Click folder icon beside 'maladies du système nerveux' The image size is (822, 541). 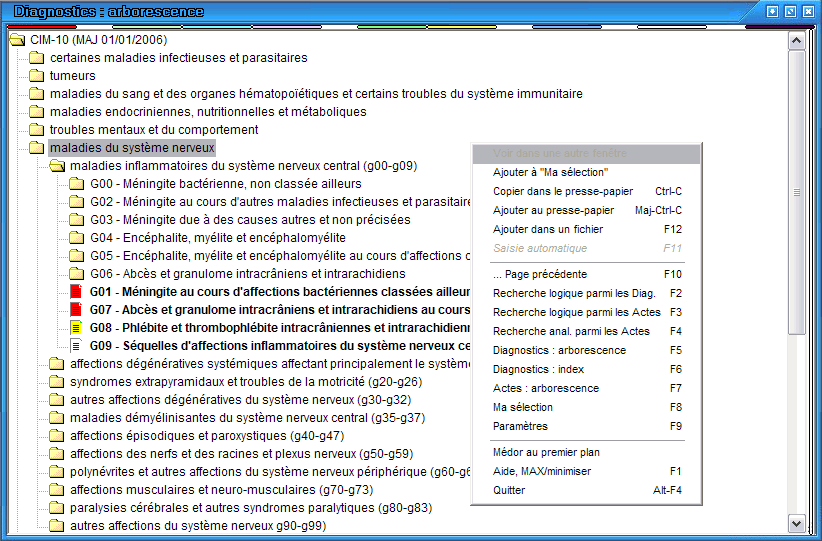tap(36, 148)
